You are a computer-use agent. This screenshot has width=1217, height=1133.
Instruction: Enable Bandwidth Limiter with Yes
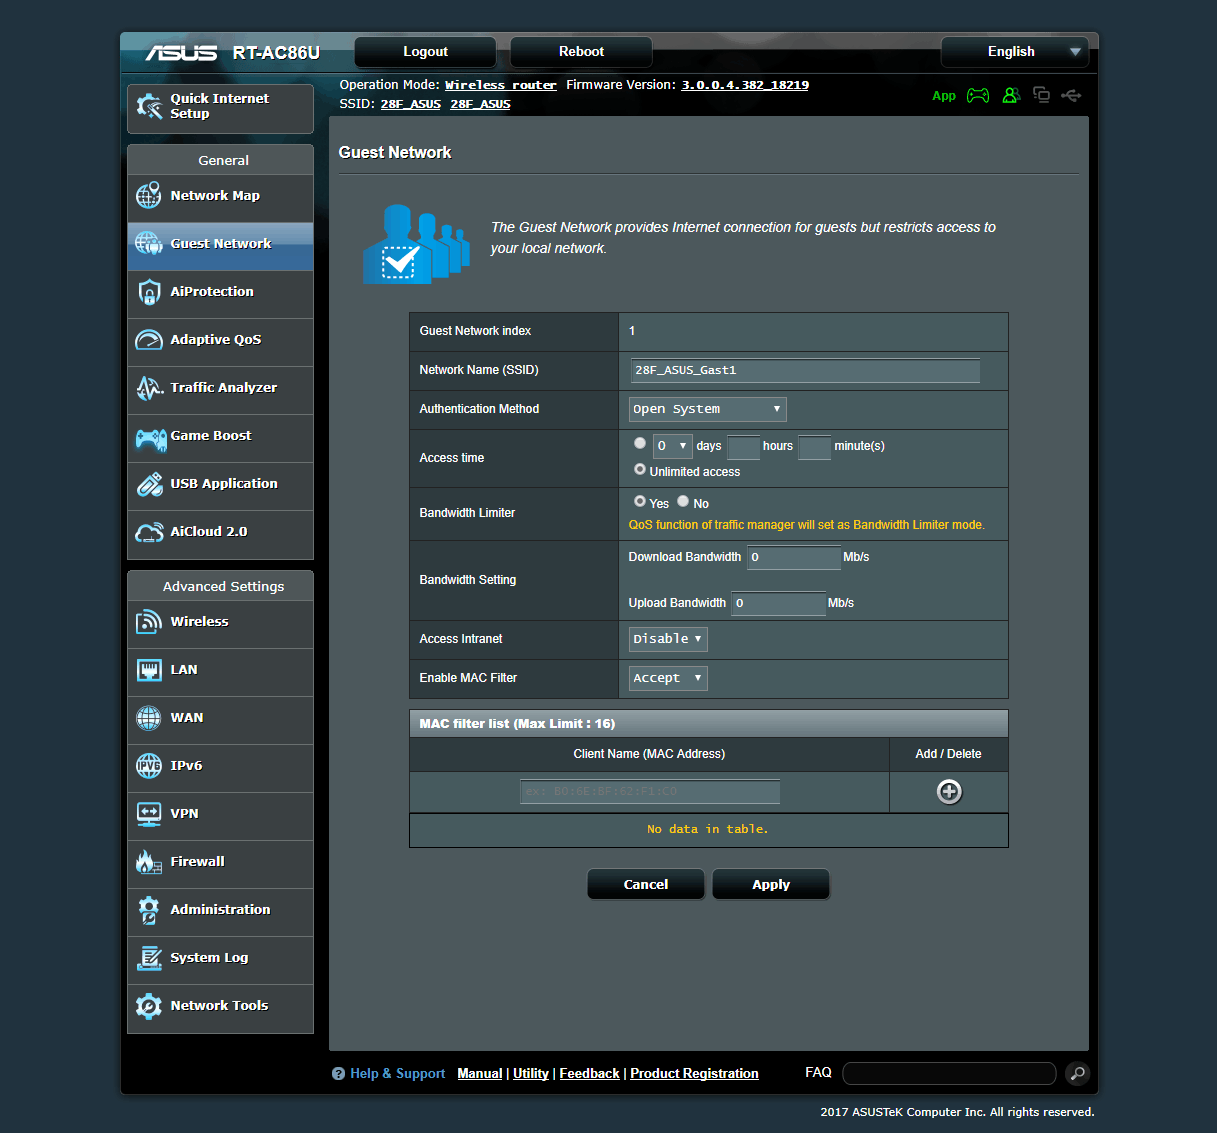(640, 501)
